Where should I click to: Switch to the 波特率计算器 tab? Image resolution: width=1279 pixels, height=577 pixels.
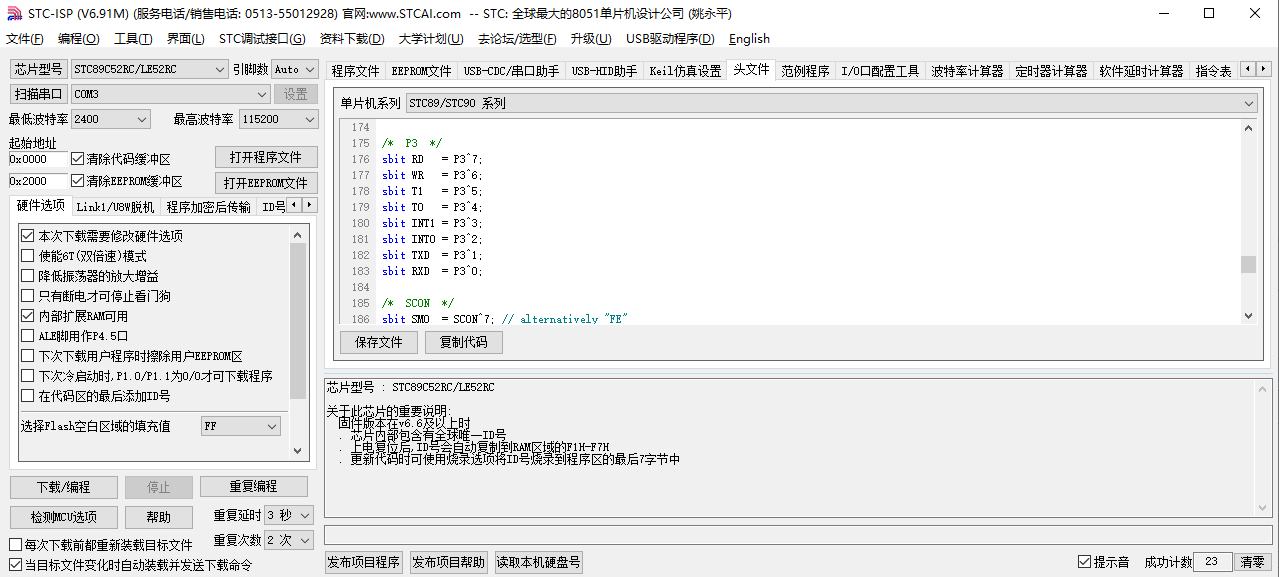[x=967, y=71]
